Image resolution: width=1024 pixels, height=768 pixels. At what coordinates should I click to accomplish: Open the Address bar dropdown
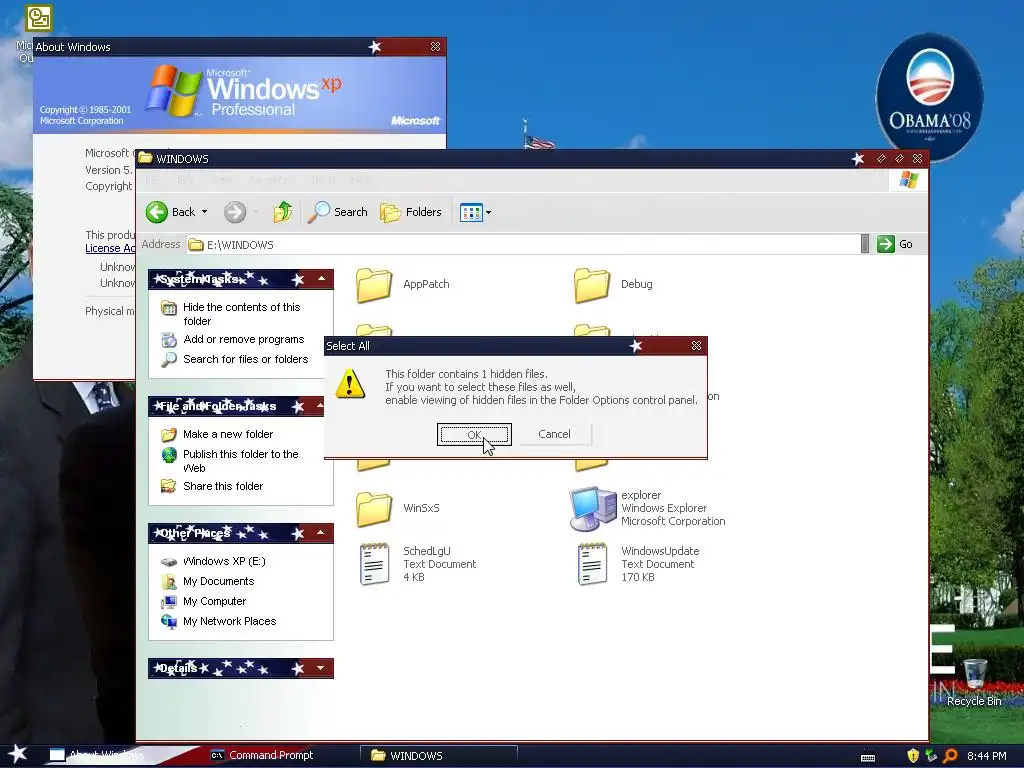coord(865,244)
